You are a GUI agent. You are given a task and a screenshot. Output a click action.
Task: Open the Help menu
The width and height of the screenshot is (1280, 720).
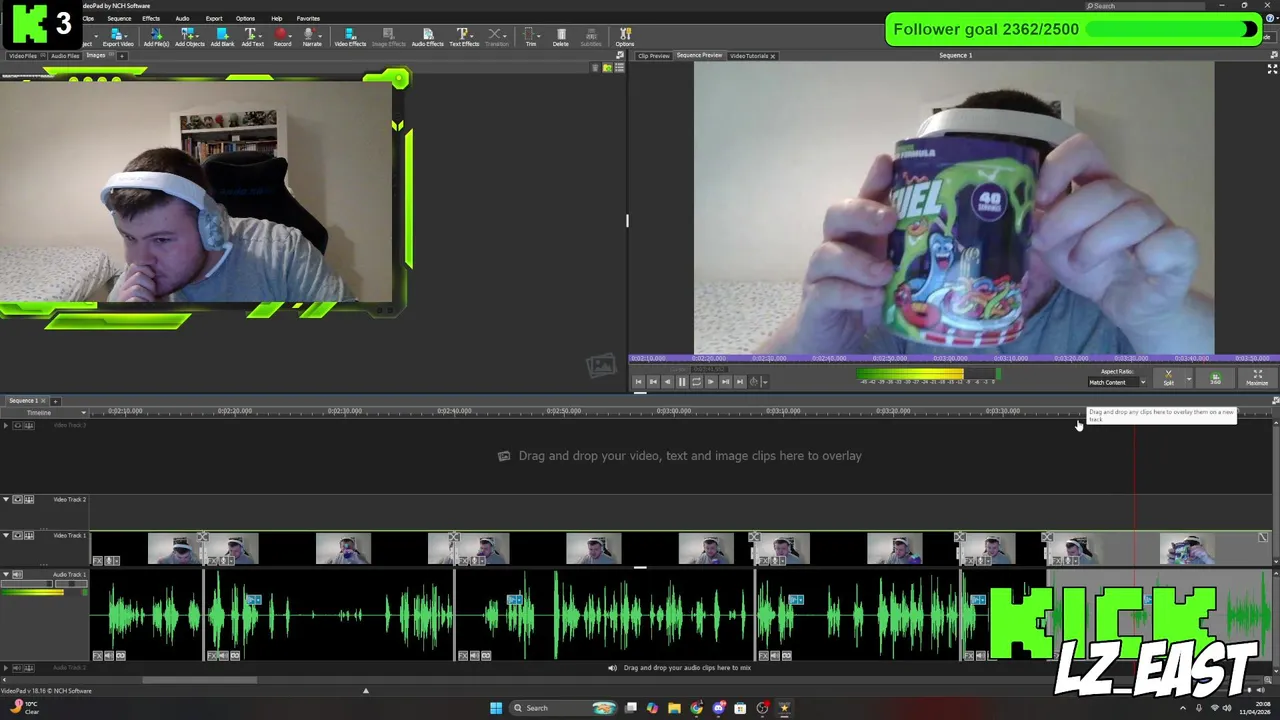pyautogui.click(x=277, y=18)
